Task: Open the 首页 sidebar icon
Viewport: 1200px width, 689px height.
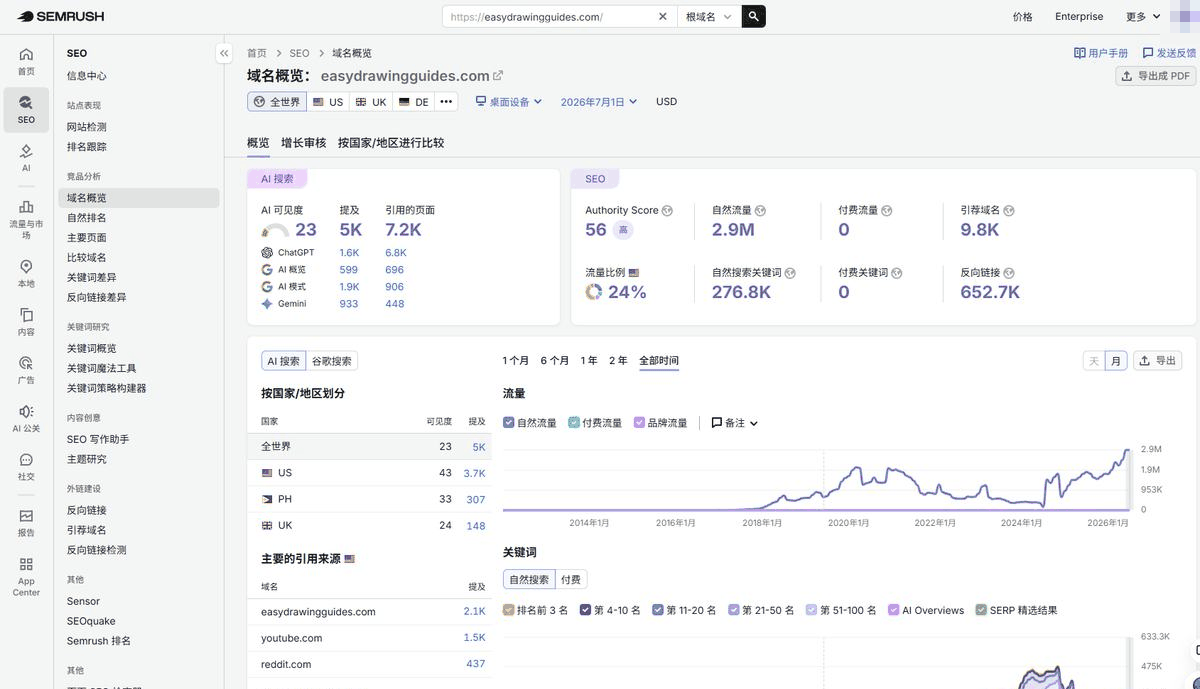Action: [x=26, y=61]
